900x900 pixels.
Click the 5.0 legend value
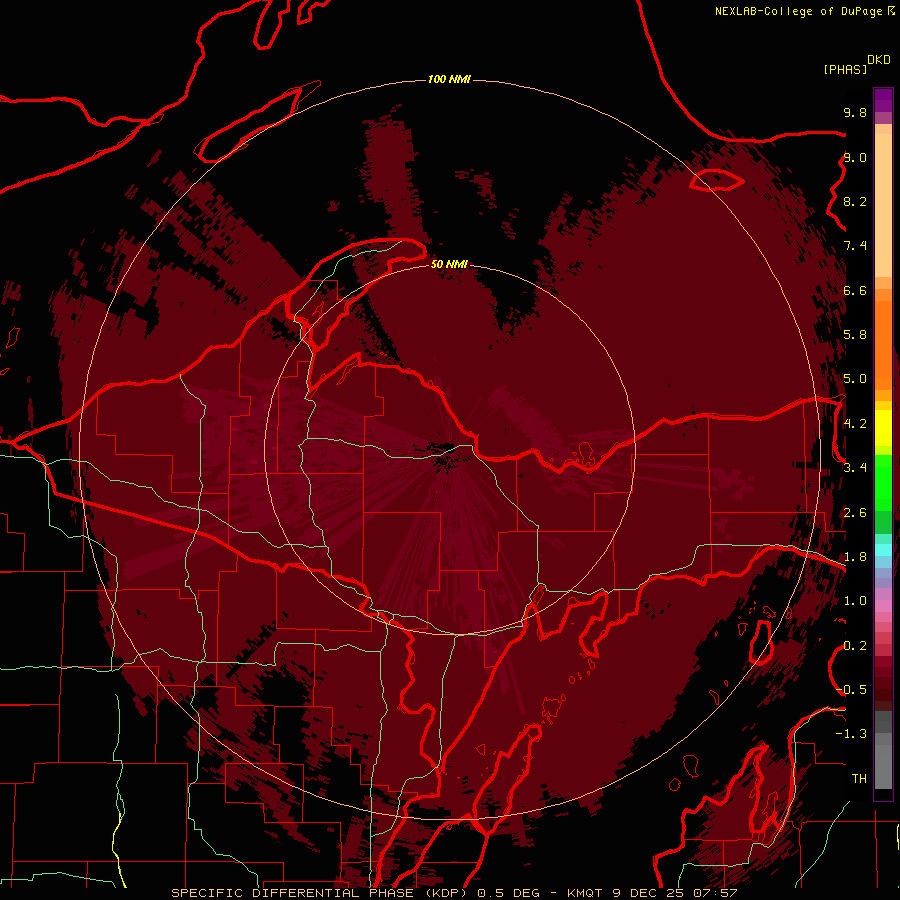click(x=855, y=379)
